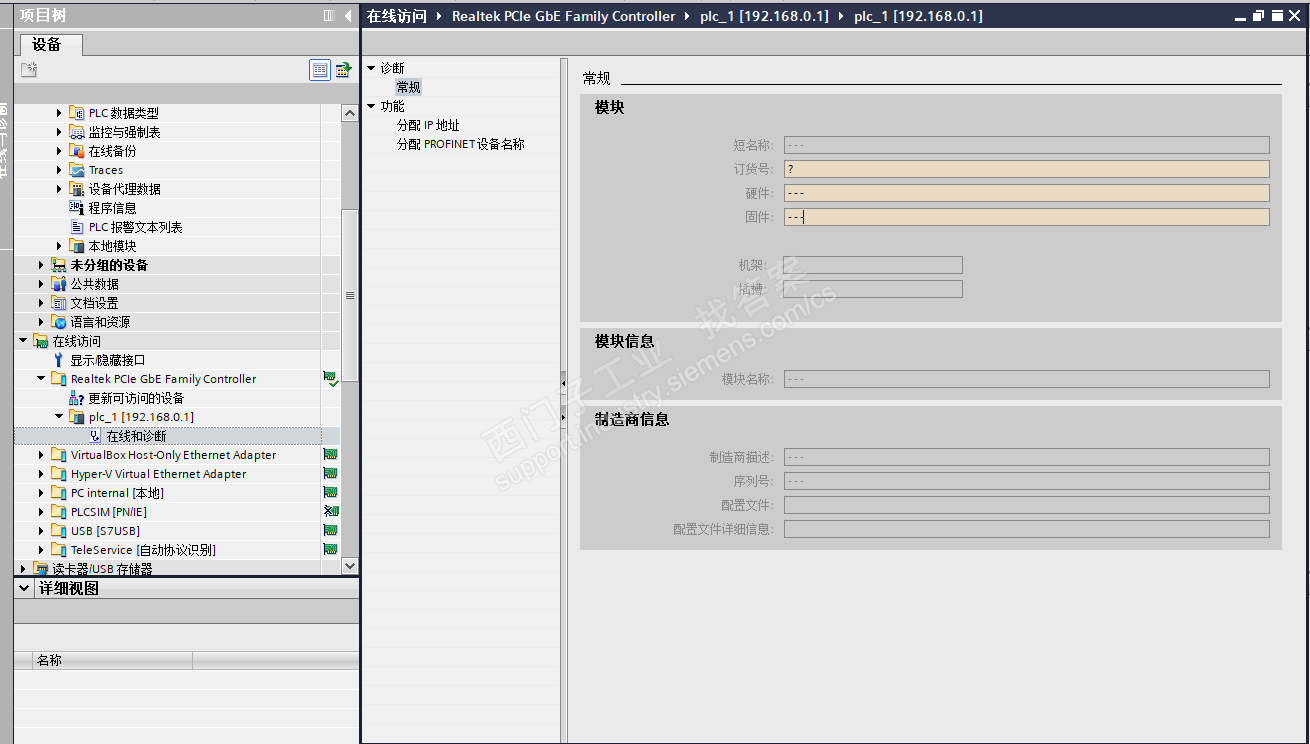Click Realtek PCIe GbE Family Controller in breadcrumb
Viewport: 1310px width, 744px height.
click(x=563, y=16)
